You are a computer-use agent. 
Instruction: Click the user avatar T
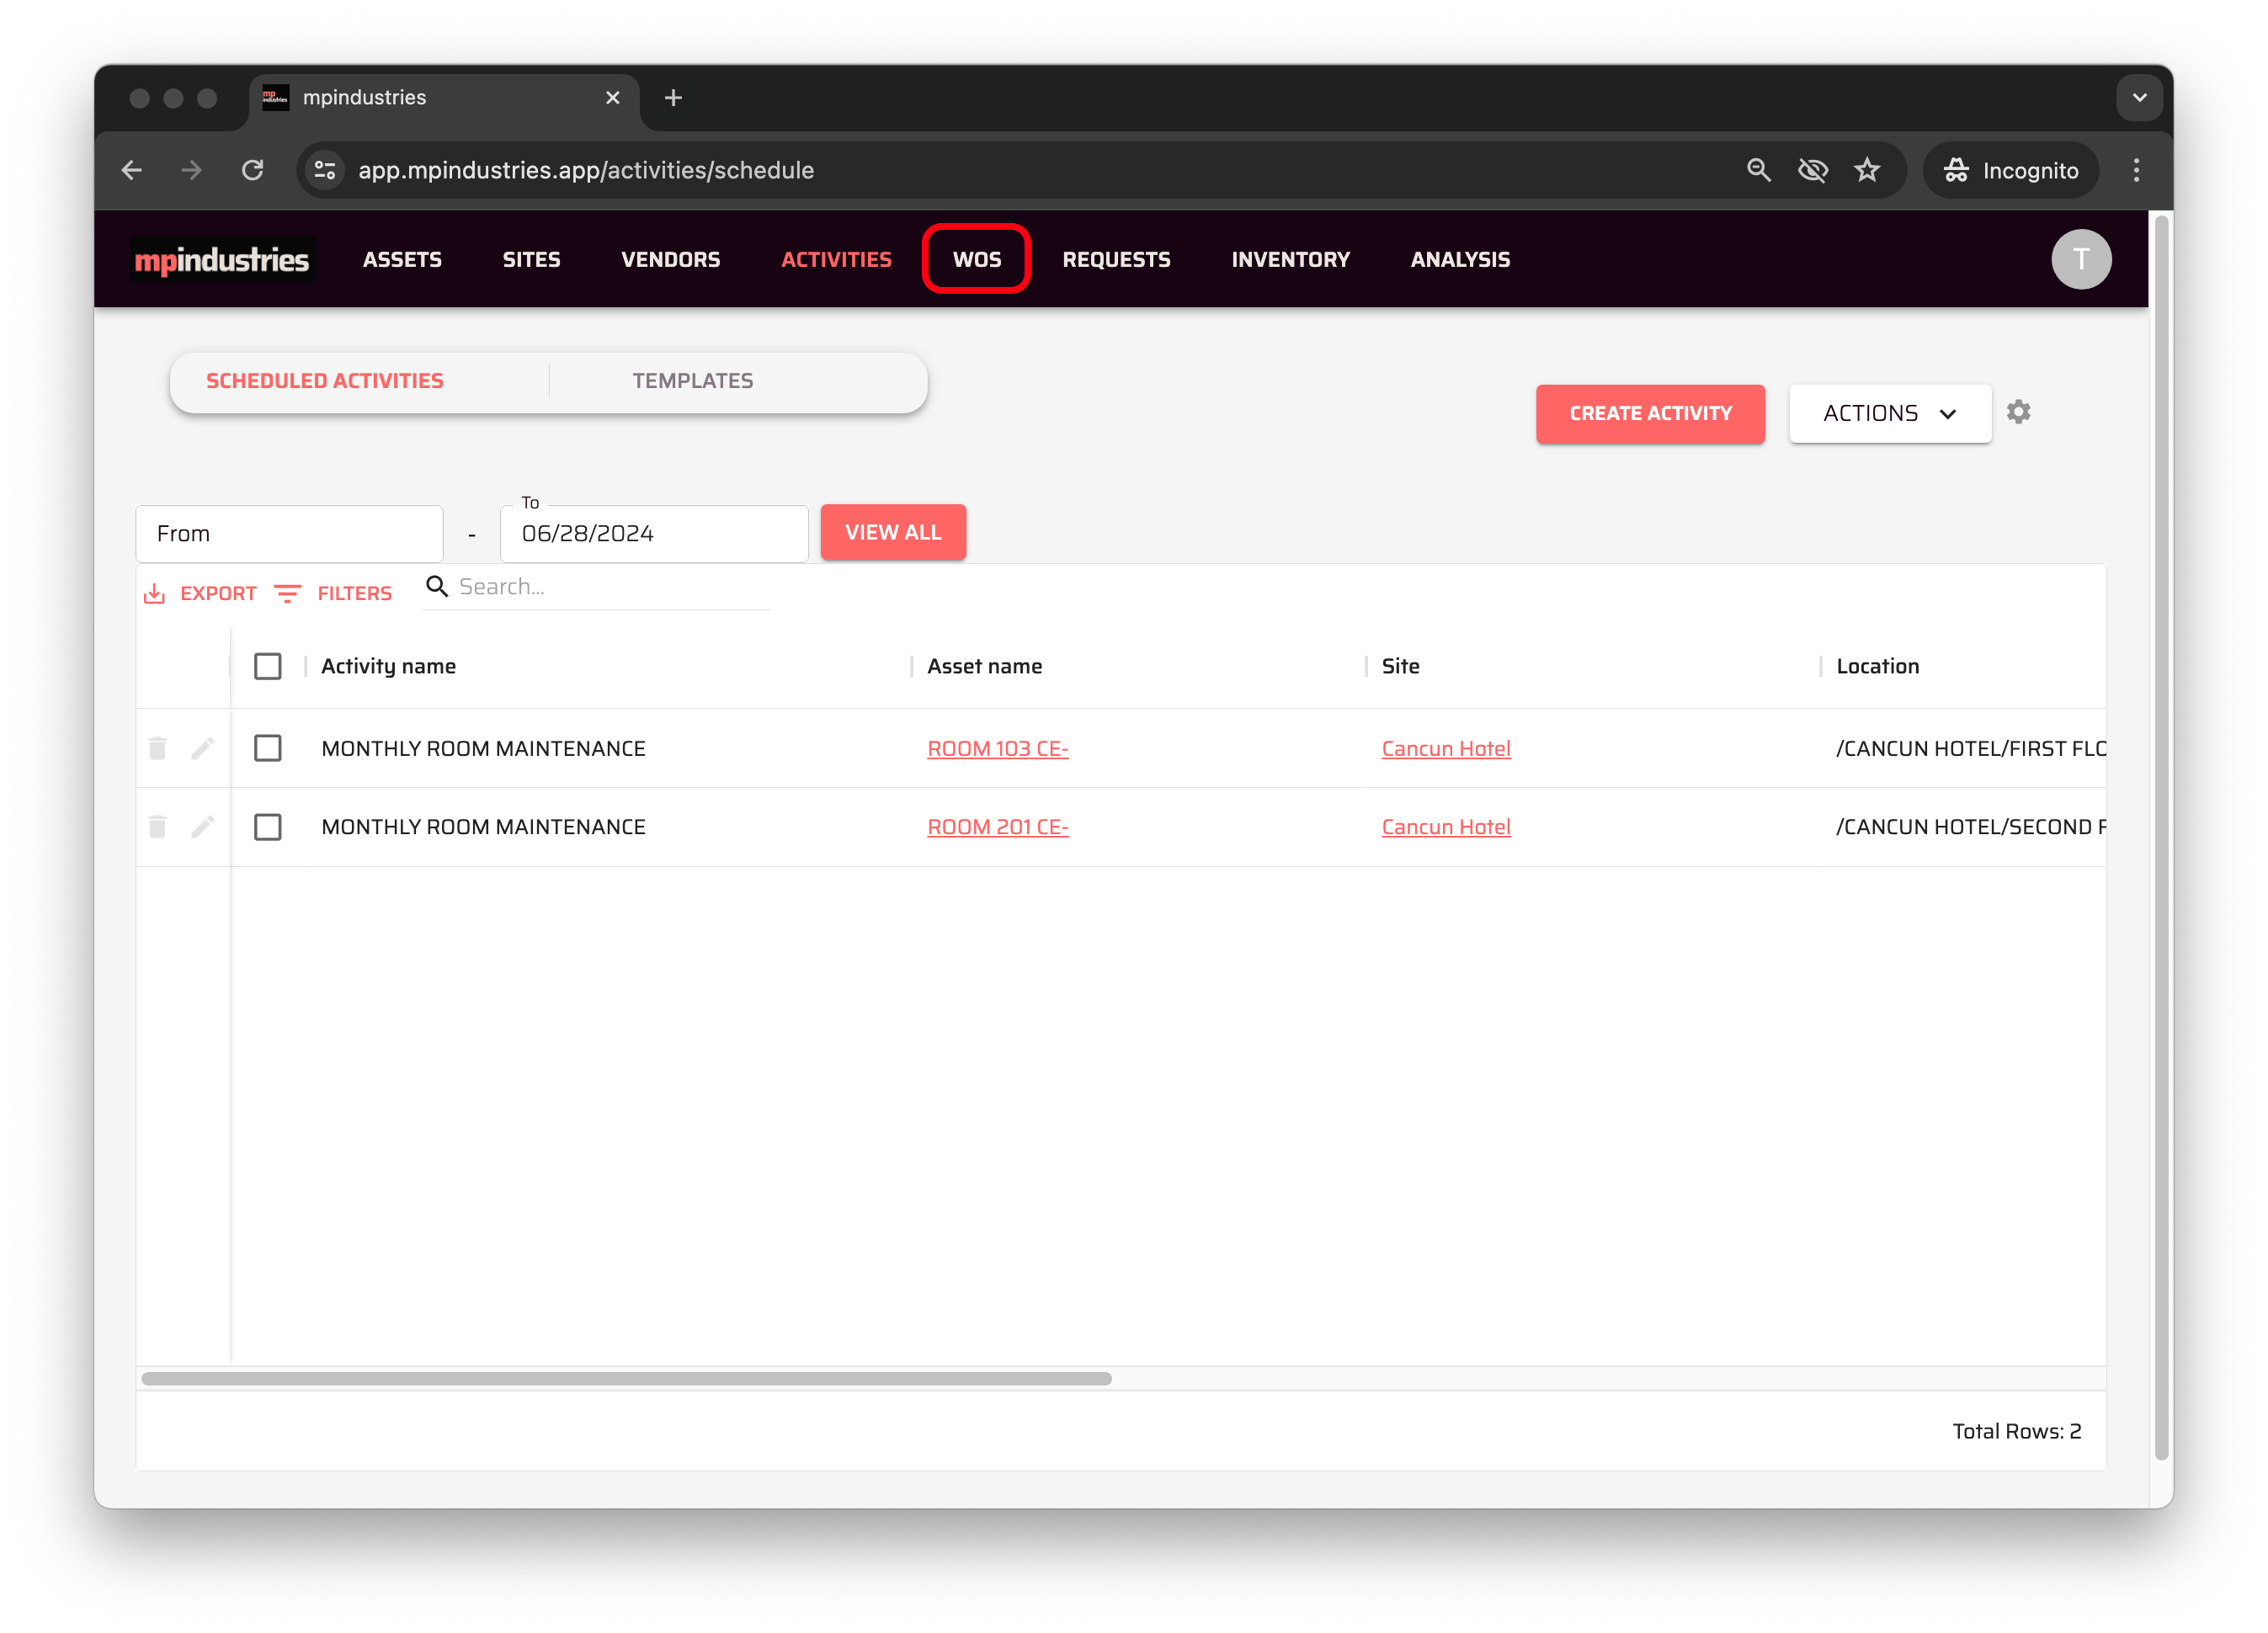2080,259
